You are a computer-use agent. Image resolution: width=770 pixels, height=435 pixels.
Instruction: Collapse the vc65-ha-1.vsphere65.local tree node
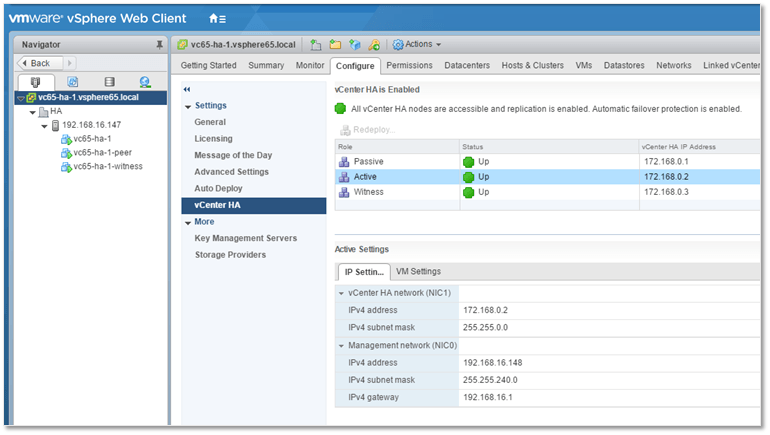[21, 98]
